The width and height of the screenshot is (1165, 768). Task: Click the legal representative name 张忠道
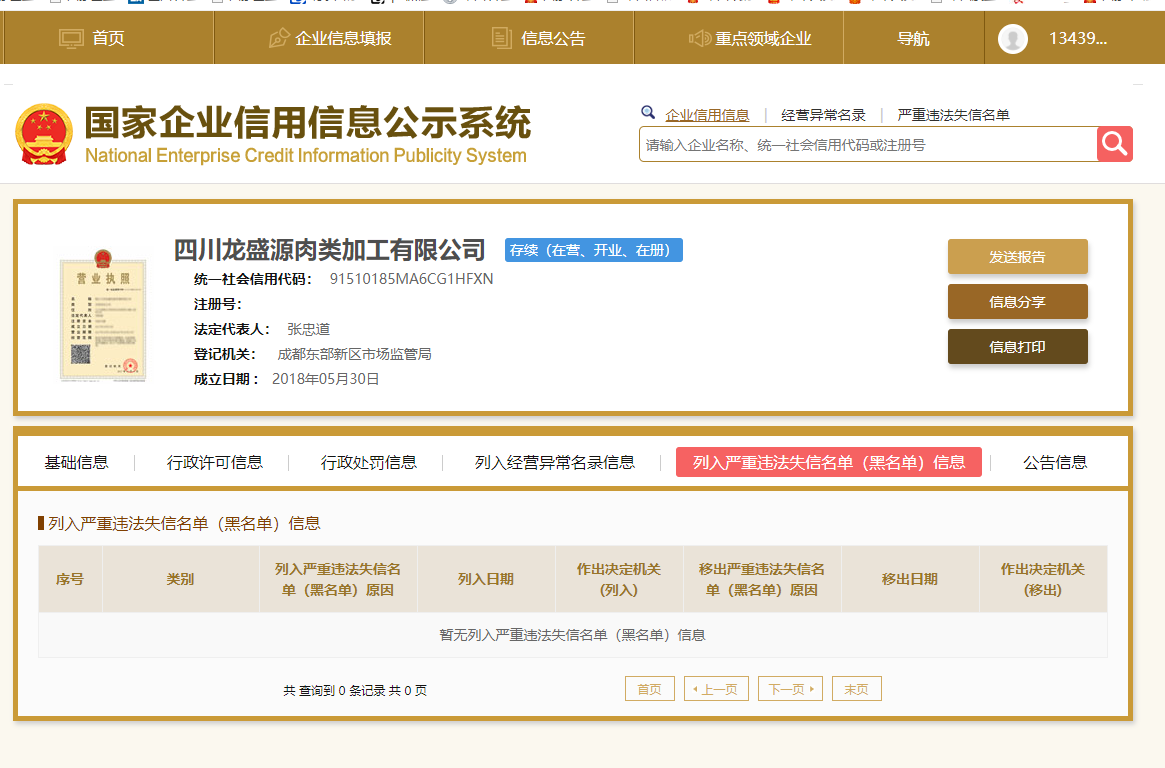click(x=308, y=329)
